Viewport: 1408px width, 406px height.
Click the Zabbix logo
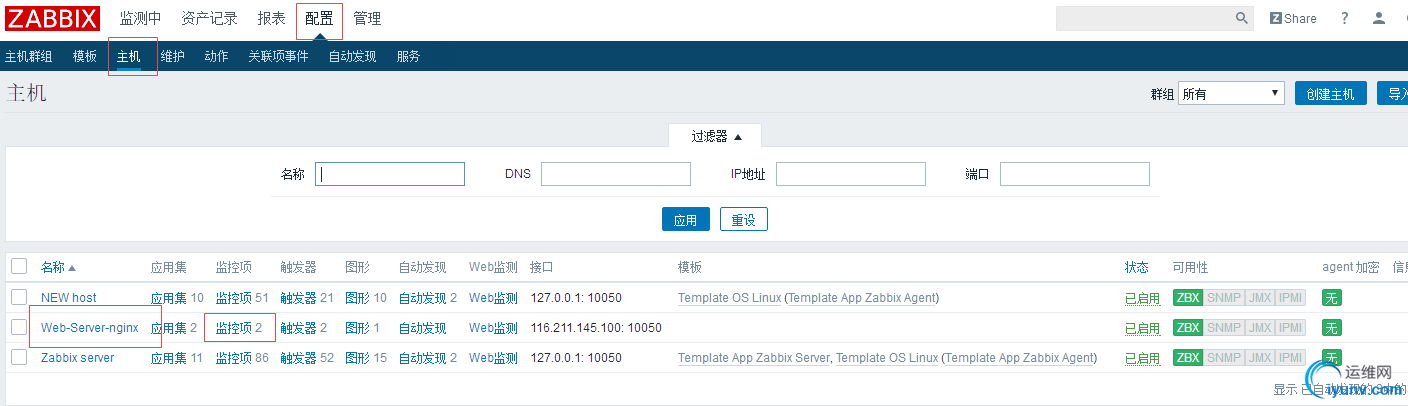point(53,18)
